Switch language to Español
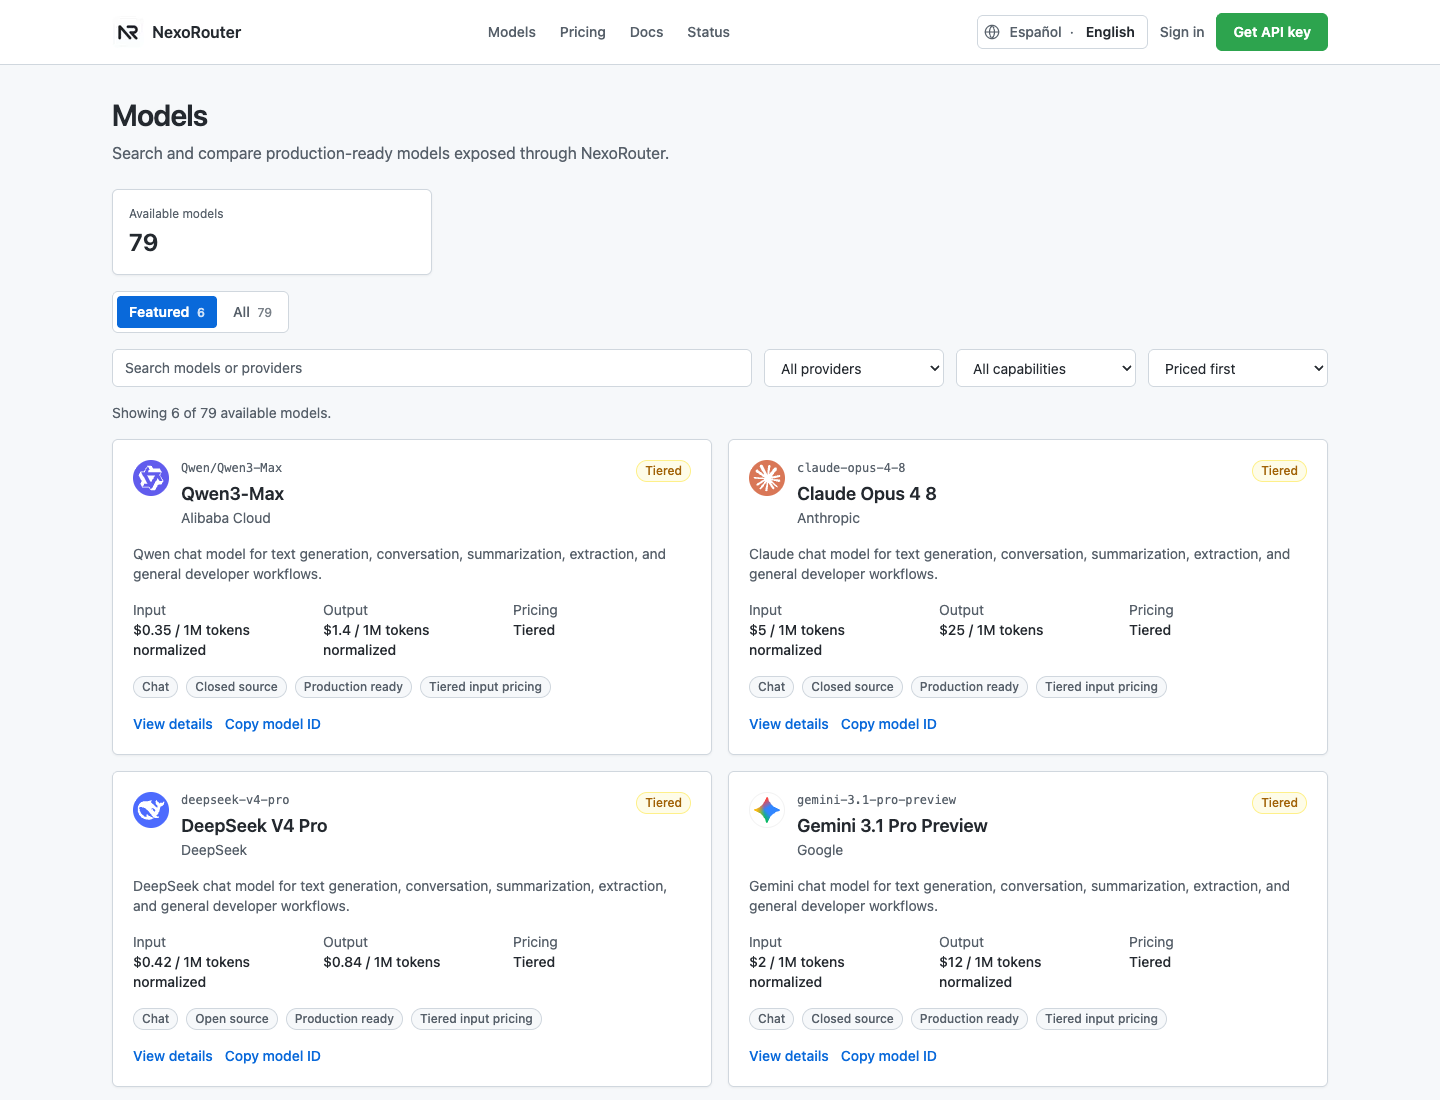The height and width of the screenshot is (1100, 1440). click(x=1035, y=32)
